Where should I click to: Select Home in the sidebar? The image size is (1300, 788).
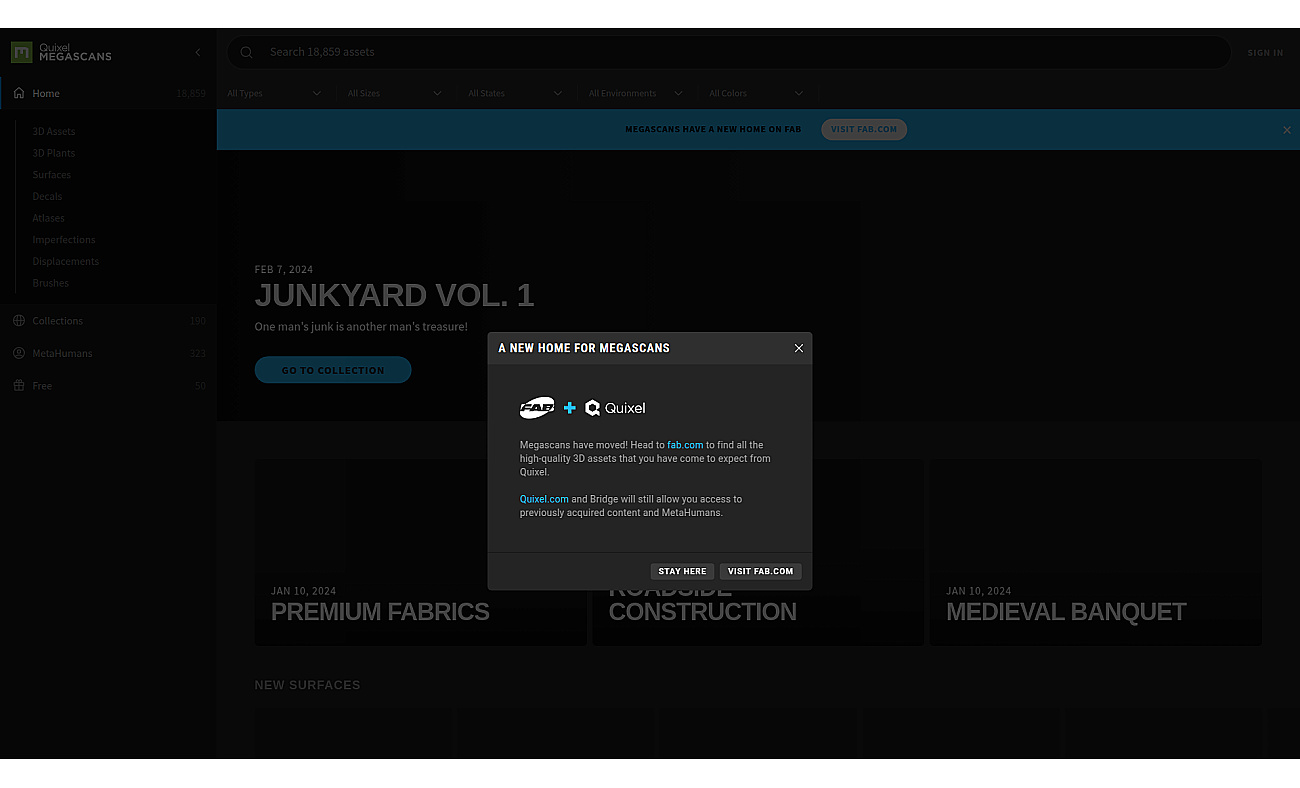pos(108,93)
